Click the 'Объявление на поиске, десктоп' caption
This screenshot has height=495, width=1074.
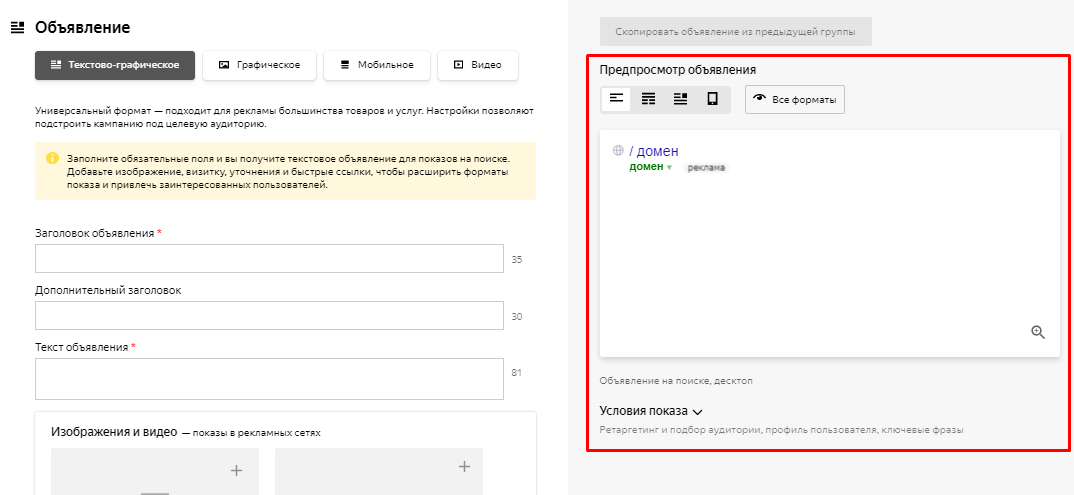pos(676,381)
